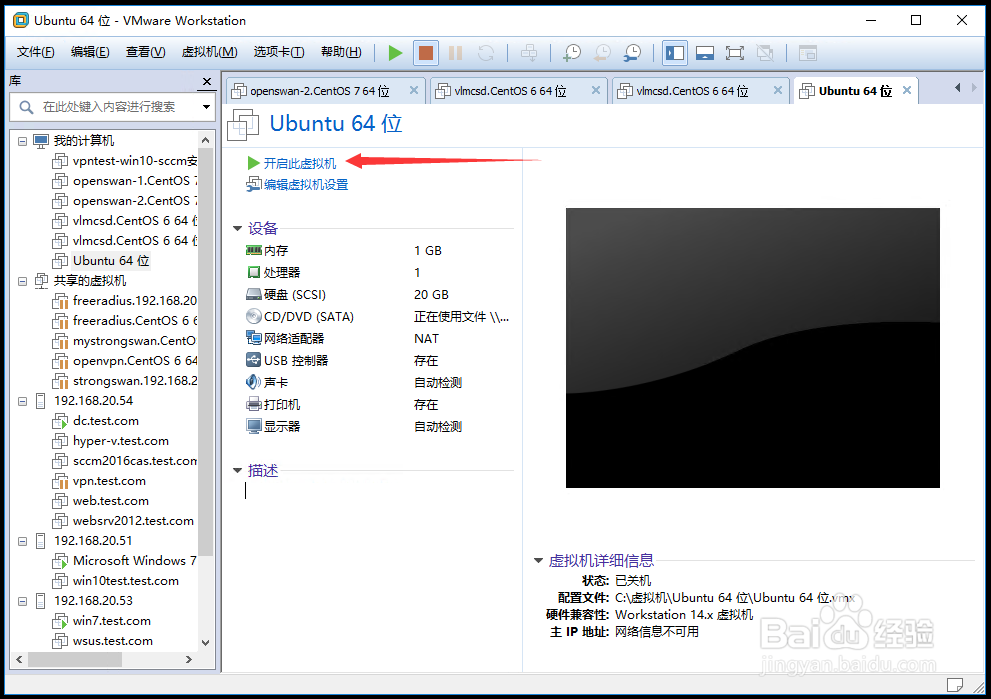991x699 pixels.
Task: Click the orange stop toolbar button
Action: click(x=426, y=53)
